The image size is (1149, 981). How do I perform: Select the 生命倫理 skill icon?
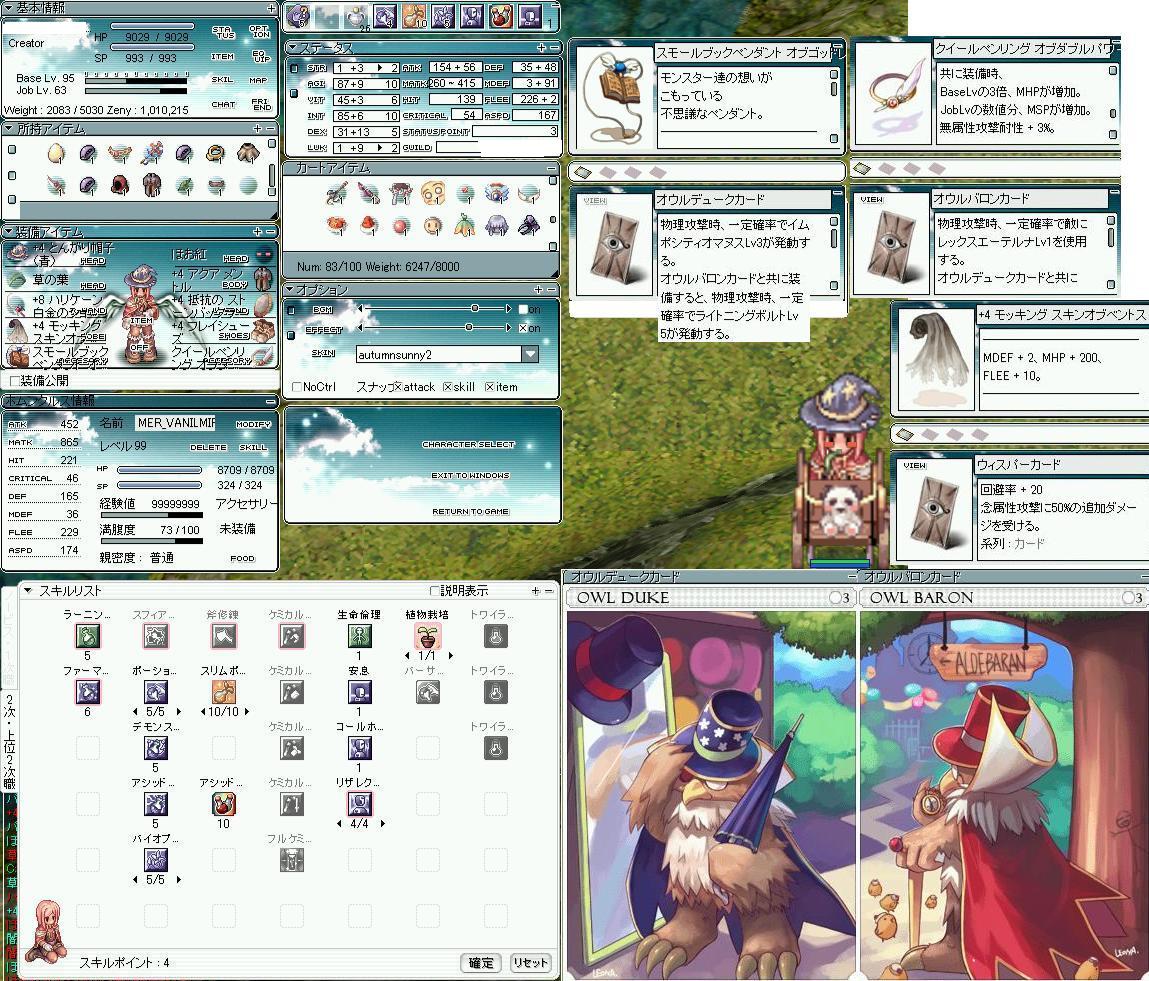359,636
